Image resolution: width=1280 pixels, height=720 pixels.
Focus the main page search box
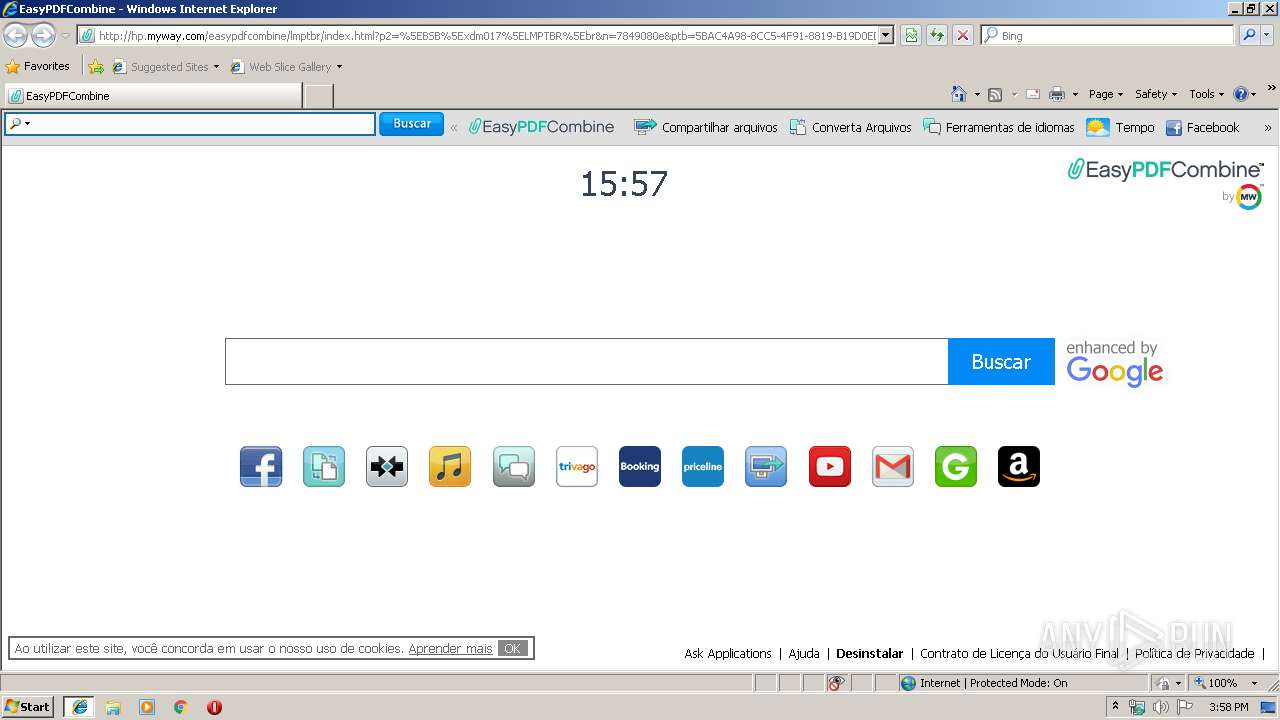(587, 361)
